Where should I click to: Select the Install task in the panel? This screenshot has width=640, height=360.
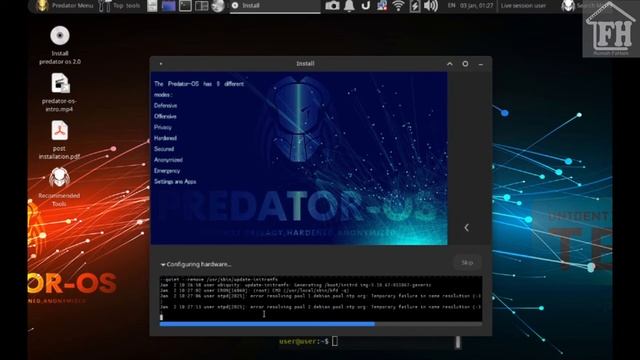point(275,6)
